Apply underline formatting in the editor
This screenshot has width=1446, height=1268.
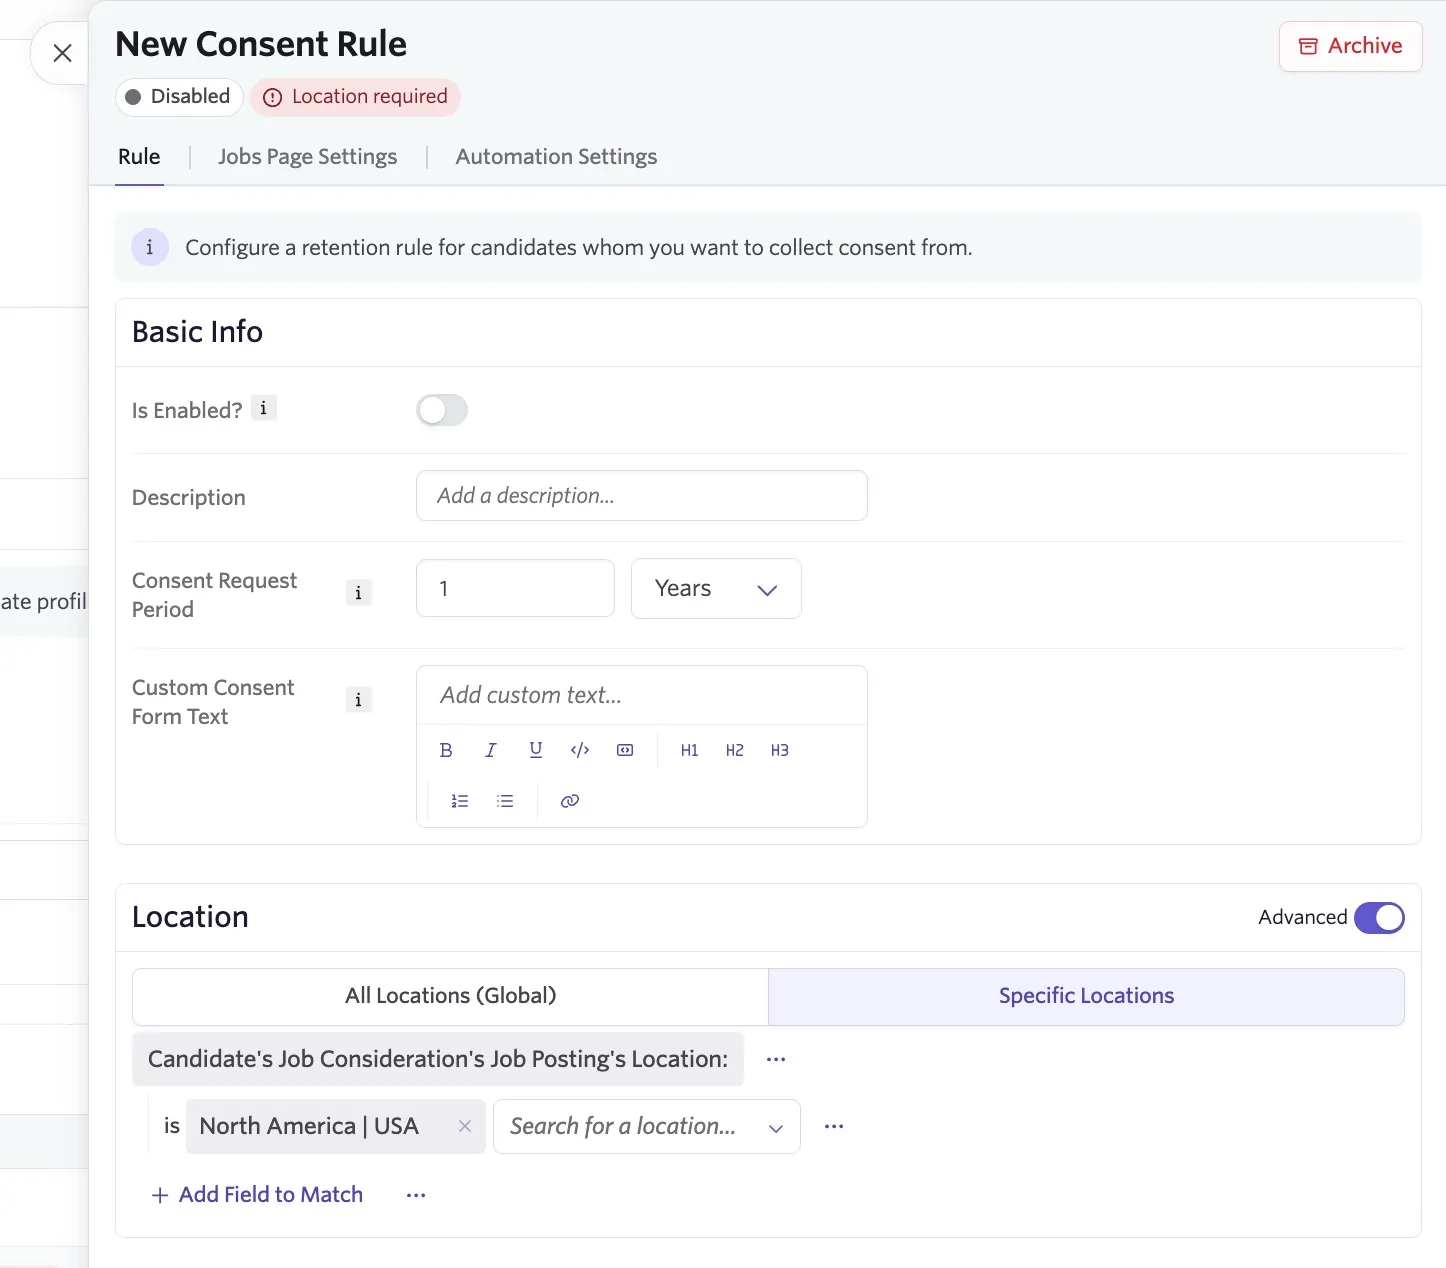(x=536, y=750)
